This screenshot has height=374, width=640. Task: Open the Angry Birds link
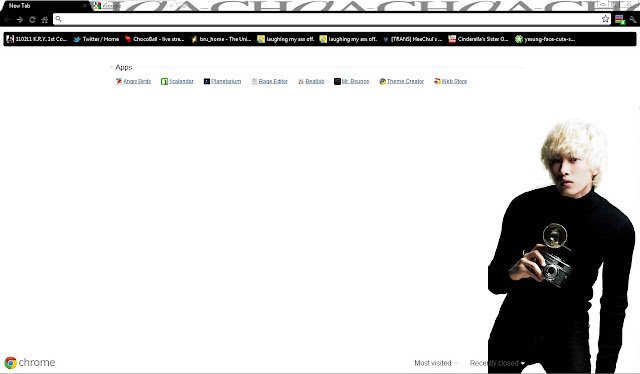pos(137,81)
